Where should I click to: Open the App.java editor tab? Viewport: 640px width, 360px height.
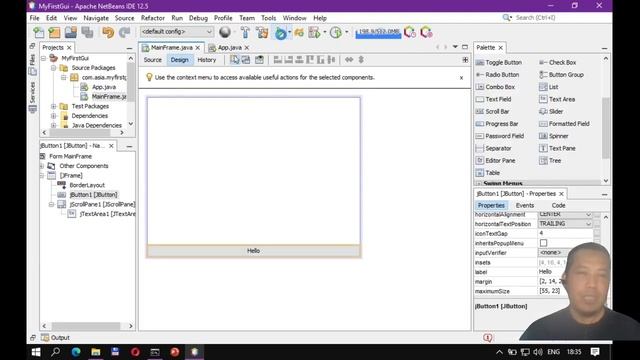pyautogui.click(x=230, y=47)
